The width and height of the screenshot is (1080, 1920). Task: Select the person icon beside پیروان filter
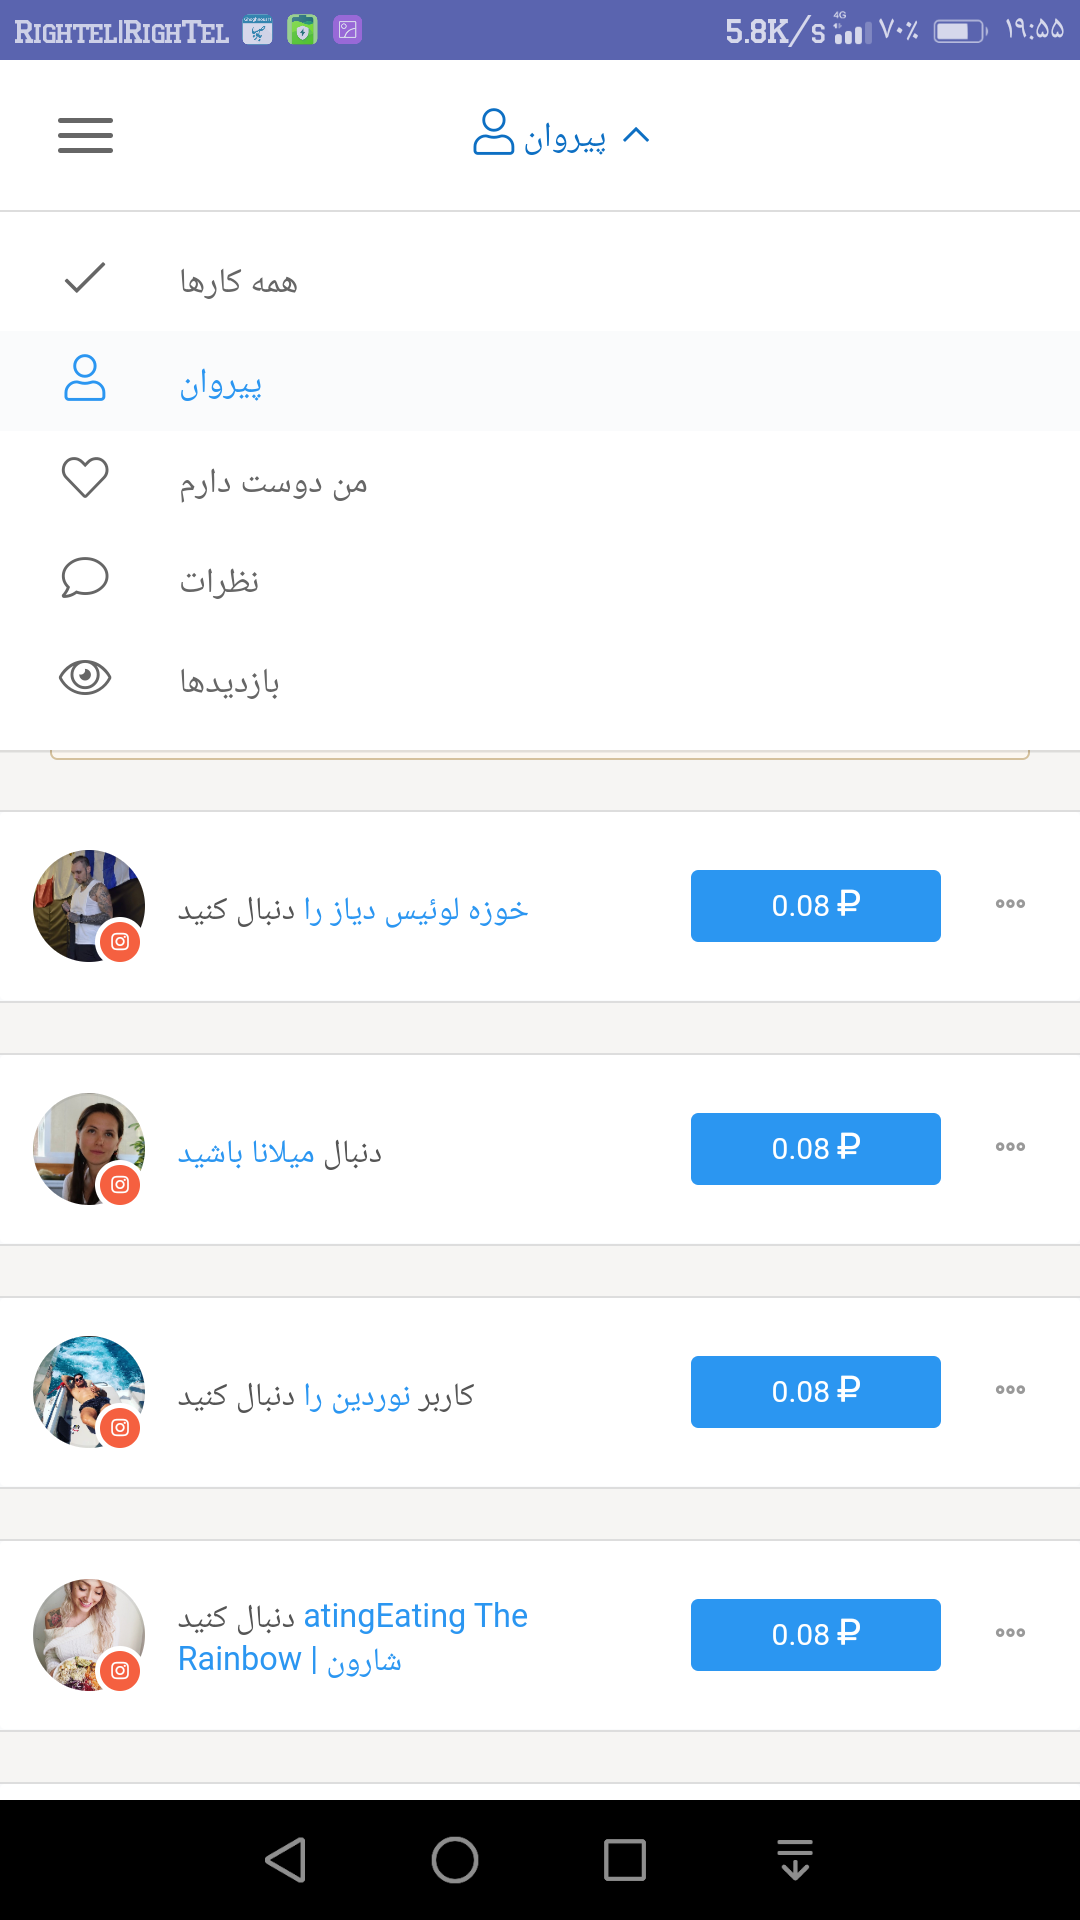point(86,380)
